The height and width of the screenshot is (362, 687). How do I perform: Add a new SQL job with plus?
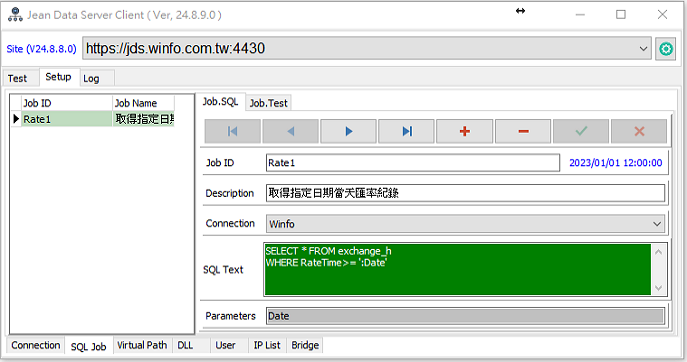click(x=465, y=131)
